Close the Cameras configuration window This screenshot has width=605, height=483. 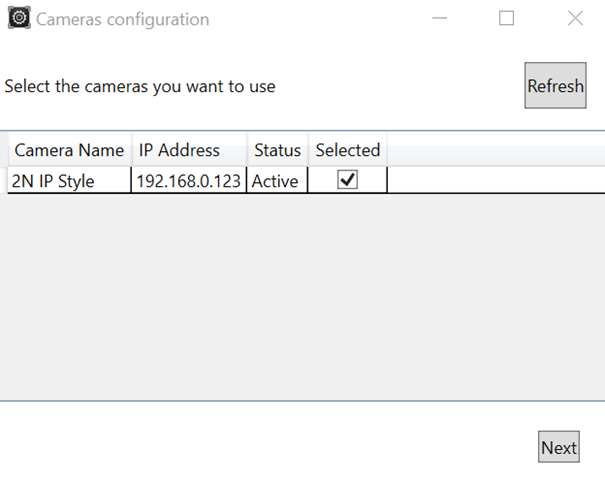[575, 19]
